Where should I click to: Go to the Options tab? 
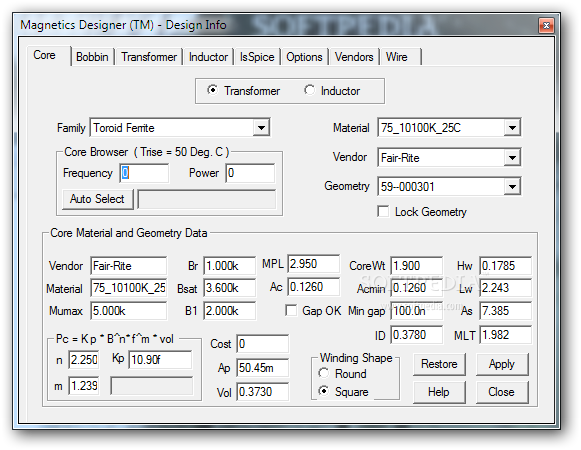click(x=304, y=57)
